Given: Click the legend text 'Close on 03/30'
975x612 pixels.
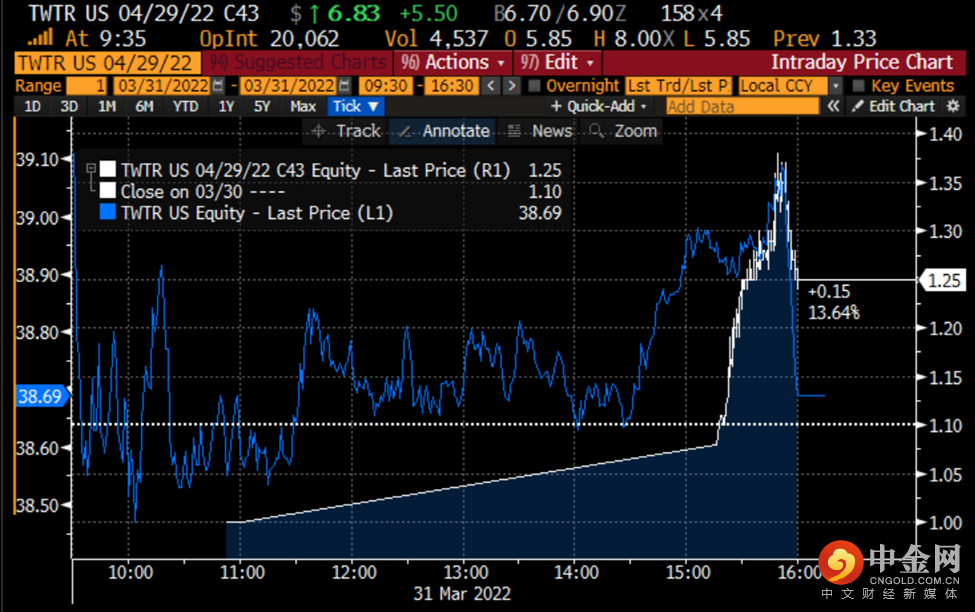Looking at the screenshot, I should 182,191.
